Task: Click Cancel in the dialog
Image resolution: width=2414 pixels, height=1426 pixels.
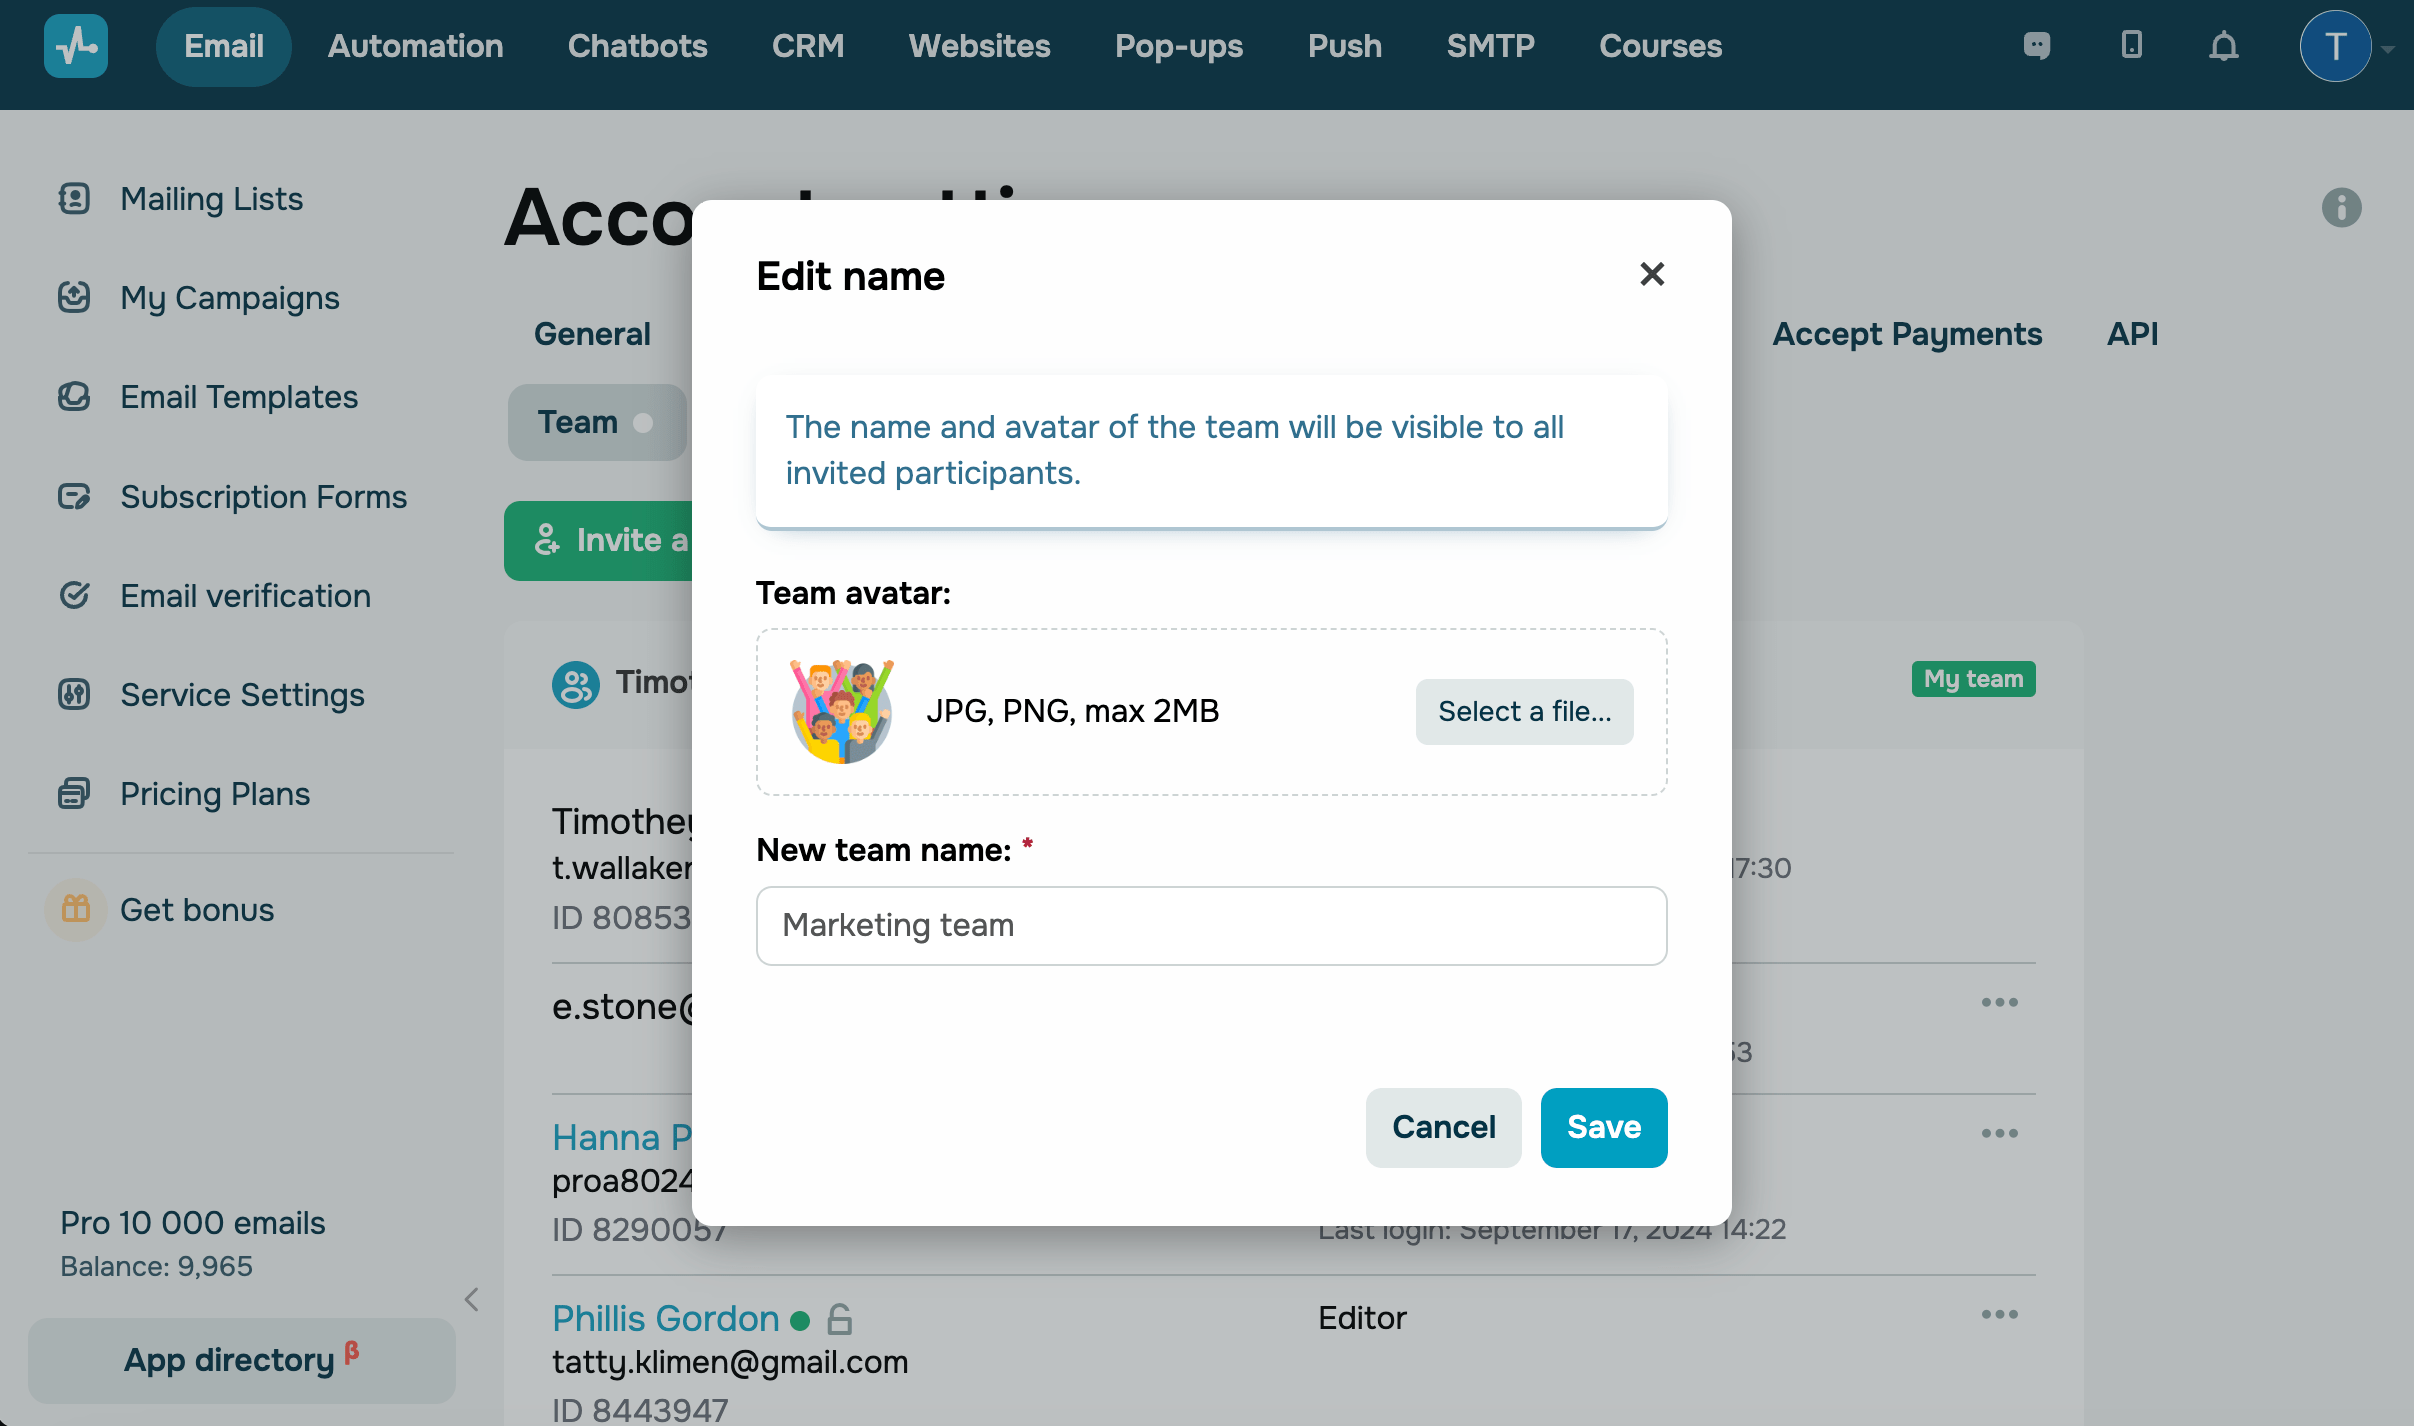Action: 1443,1127
